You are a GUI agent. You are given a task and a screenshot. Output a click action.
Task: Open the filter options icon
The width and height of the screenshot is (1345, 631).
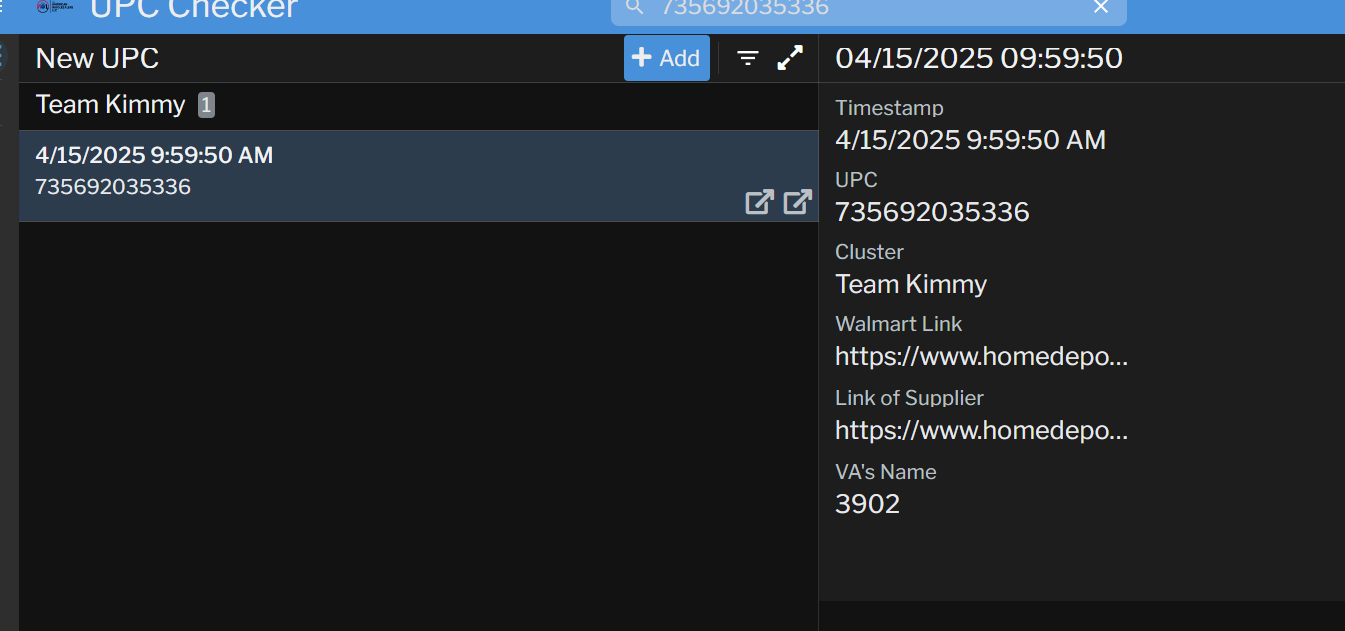(x=748, y=58)
